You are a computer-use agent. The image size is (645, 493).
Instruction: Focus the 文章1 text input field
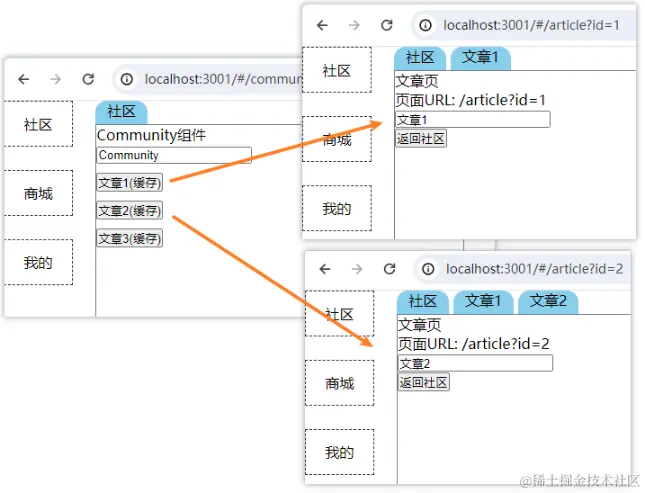coord(473,120)
